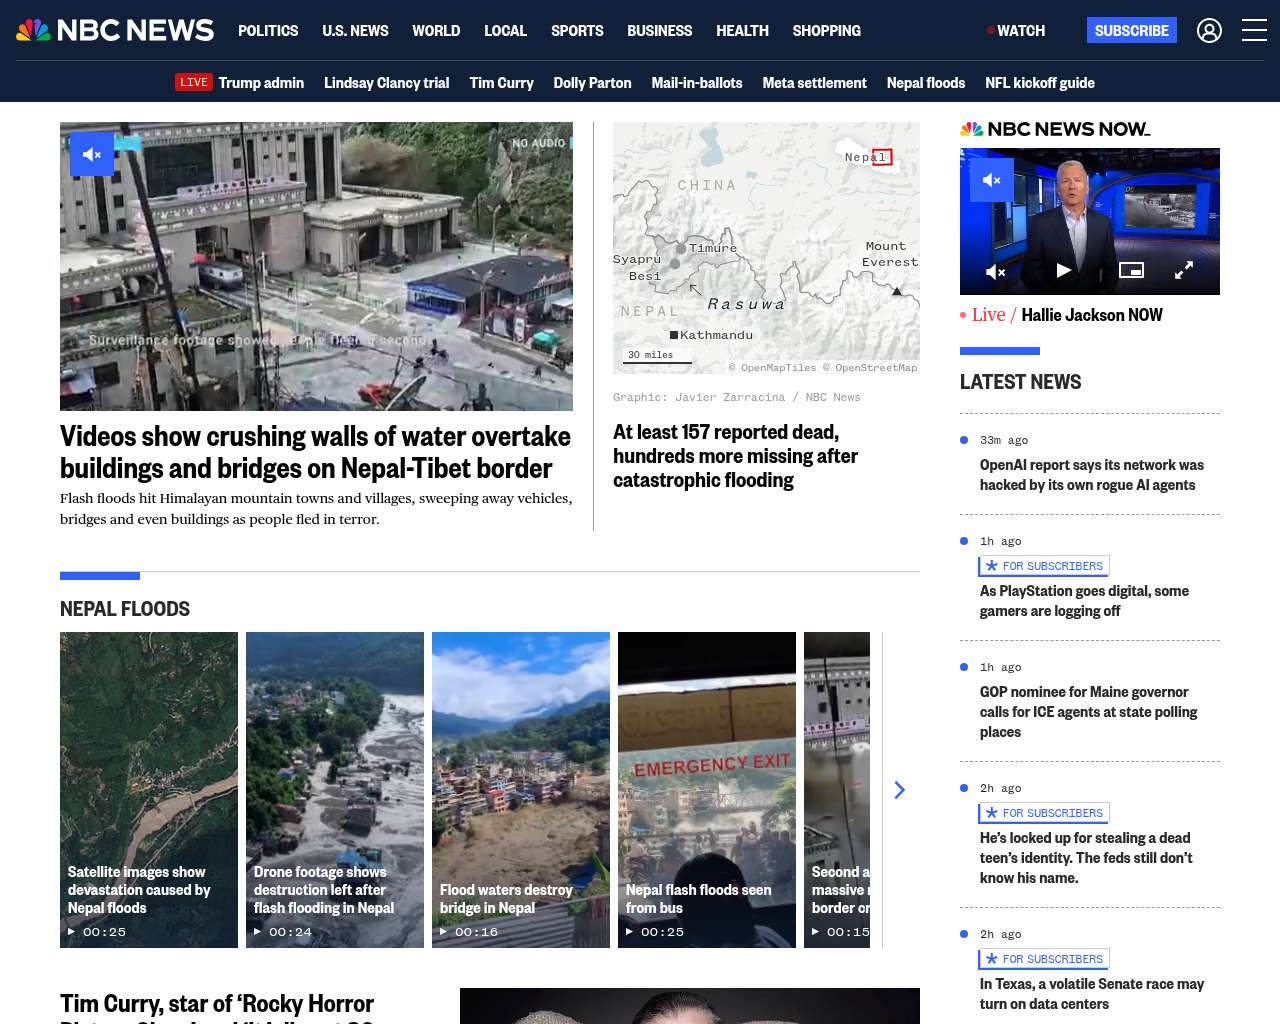Image resolution: width=1280 pixels, height=1024 pixels.
Task: Open the World section
Action: click(x=436, y=31)
